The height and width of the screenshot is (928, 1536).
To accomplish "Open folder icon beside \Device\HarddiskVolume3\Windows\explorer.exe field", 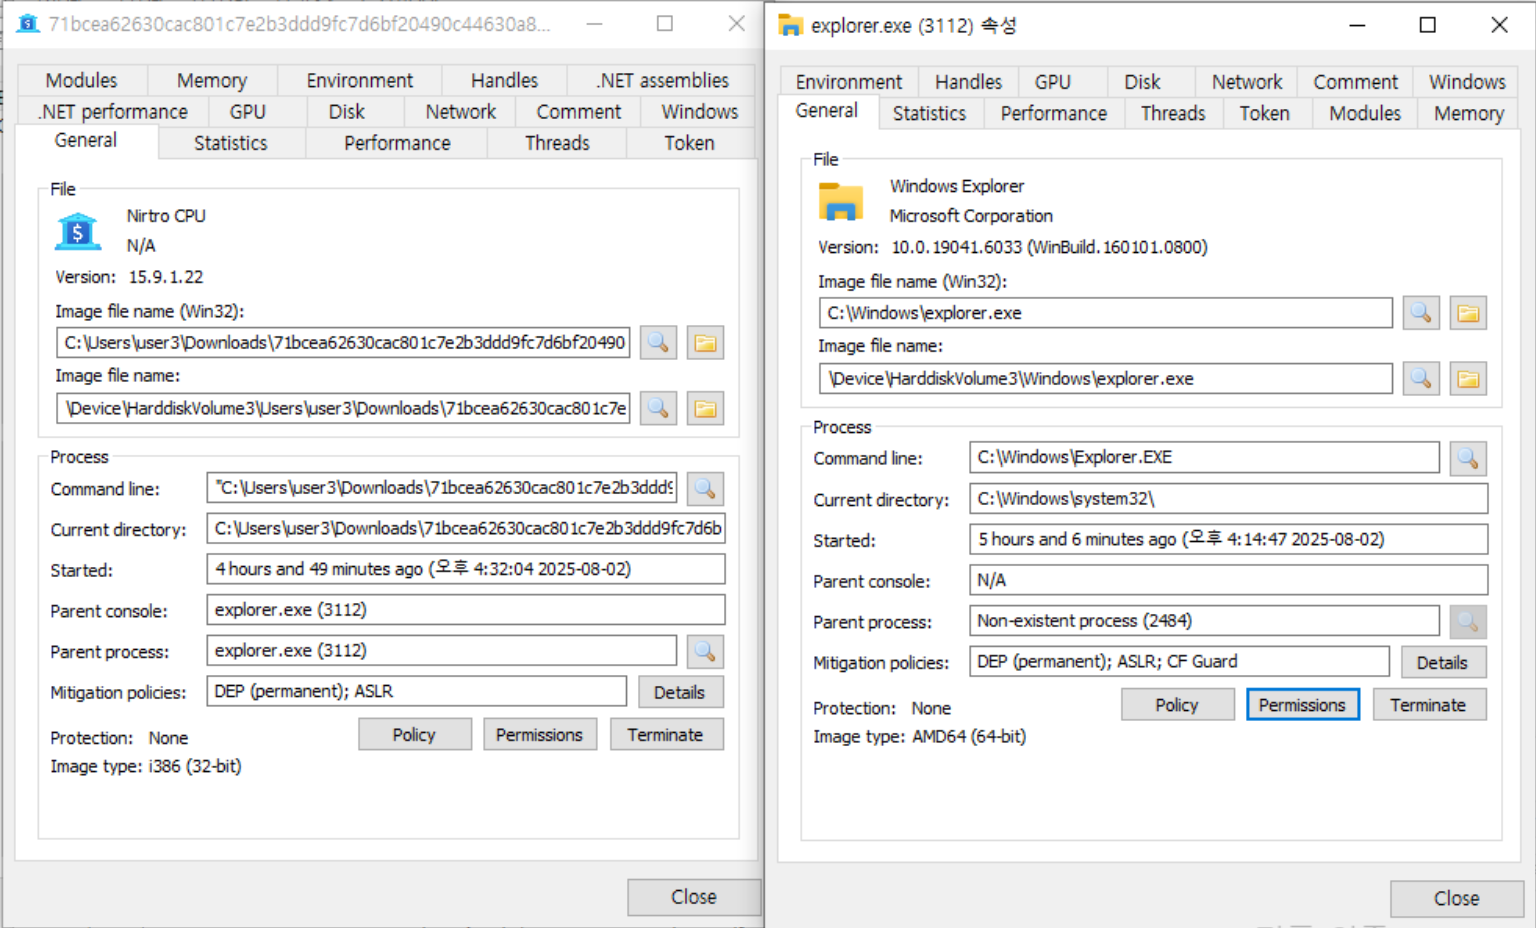I will 1468,379.
